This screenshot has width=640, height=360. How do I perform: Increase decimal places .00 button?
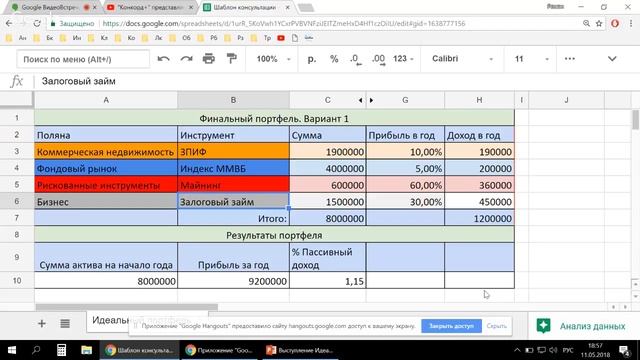[378, 59]
